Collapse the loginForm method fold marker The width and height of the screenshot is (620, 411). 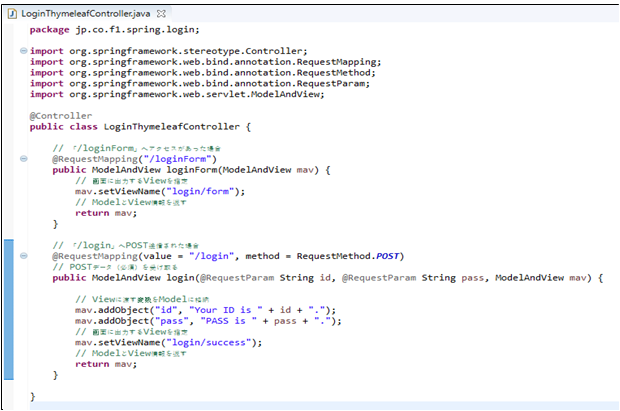22,159
